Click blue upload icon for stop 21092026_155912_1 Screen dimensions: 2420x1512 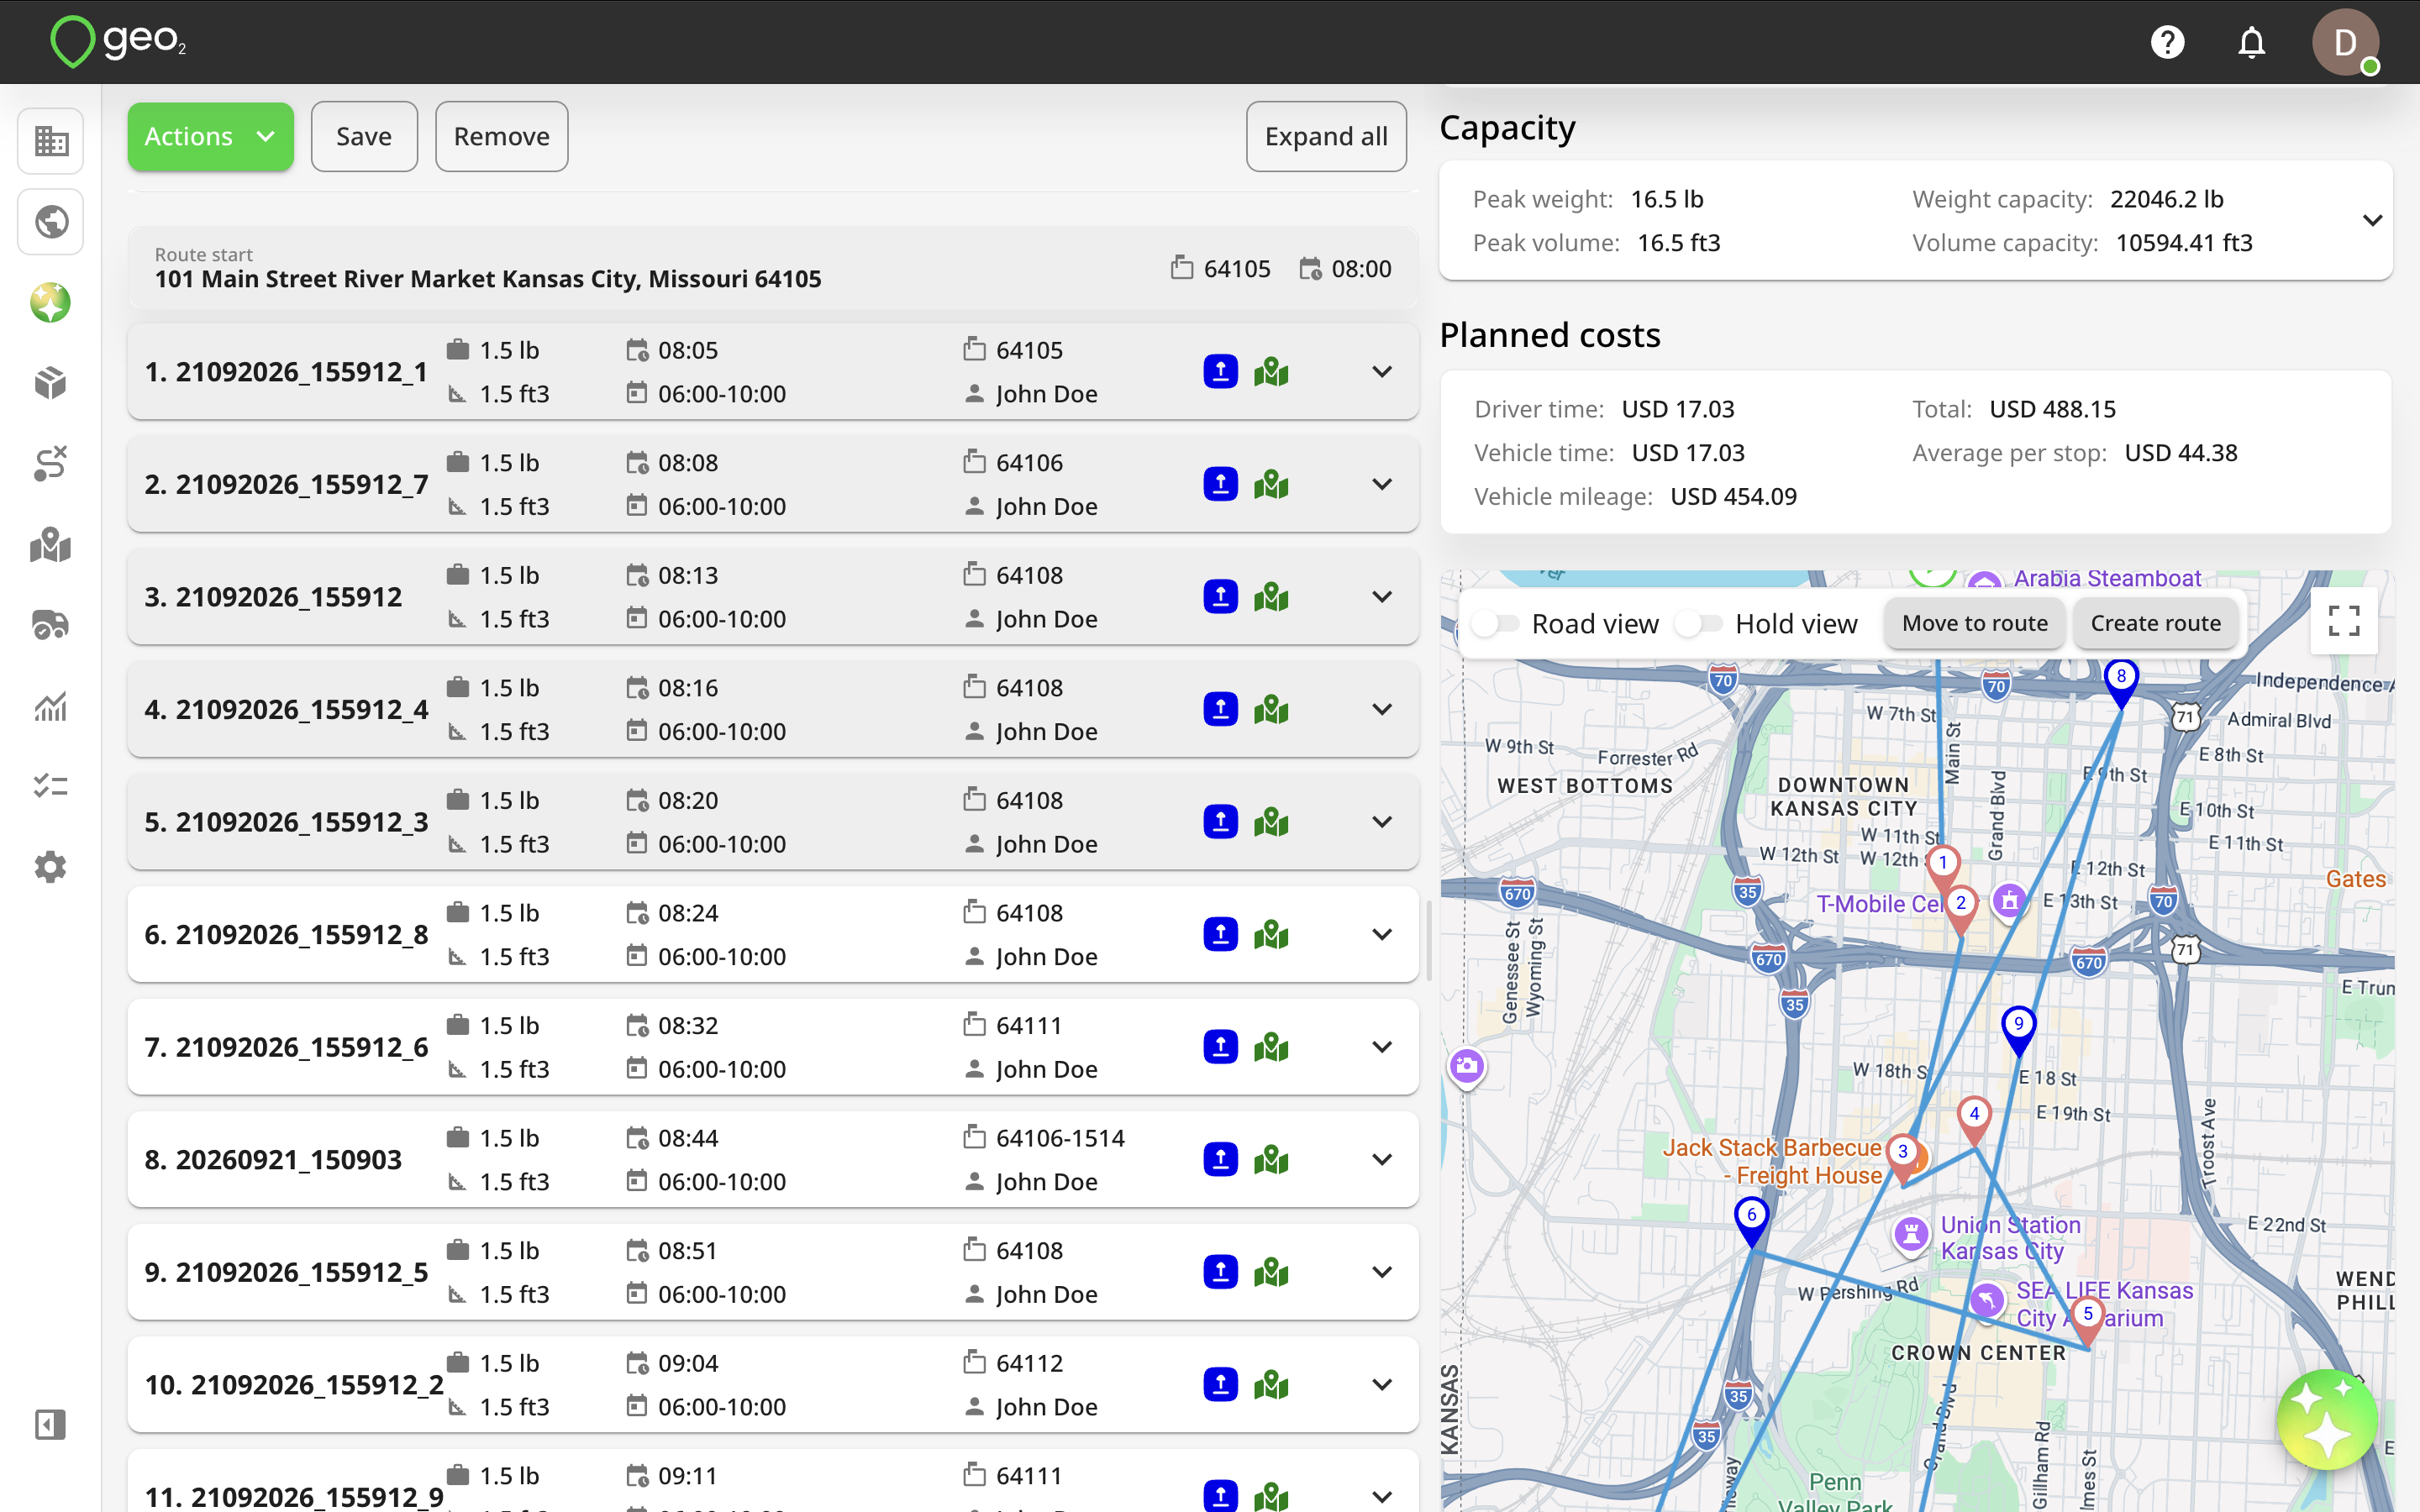[x=1220, y=371]
